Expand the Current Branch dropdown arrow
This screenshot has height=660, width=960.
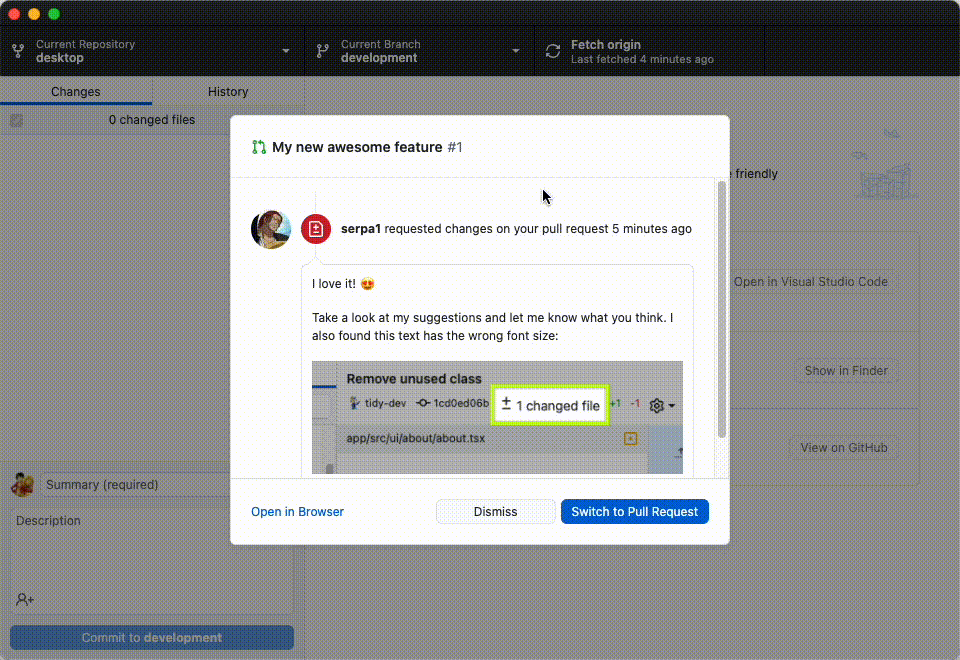[516, 51]
